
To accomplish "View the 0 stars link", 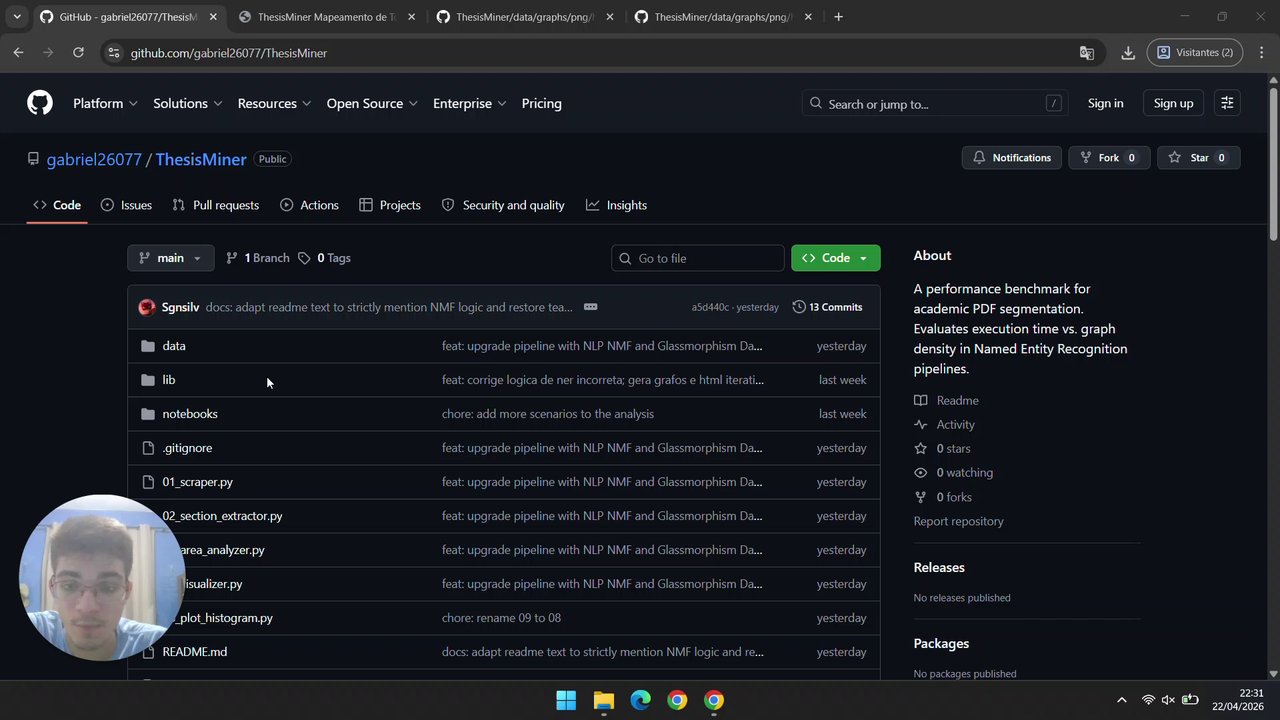I will pyautogui.click(x=942, y=449).
